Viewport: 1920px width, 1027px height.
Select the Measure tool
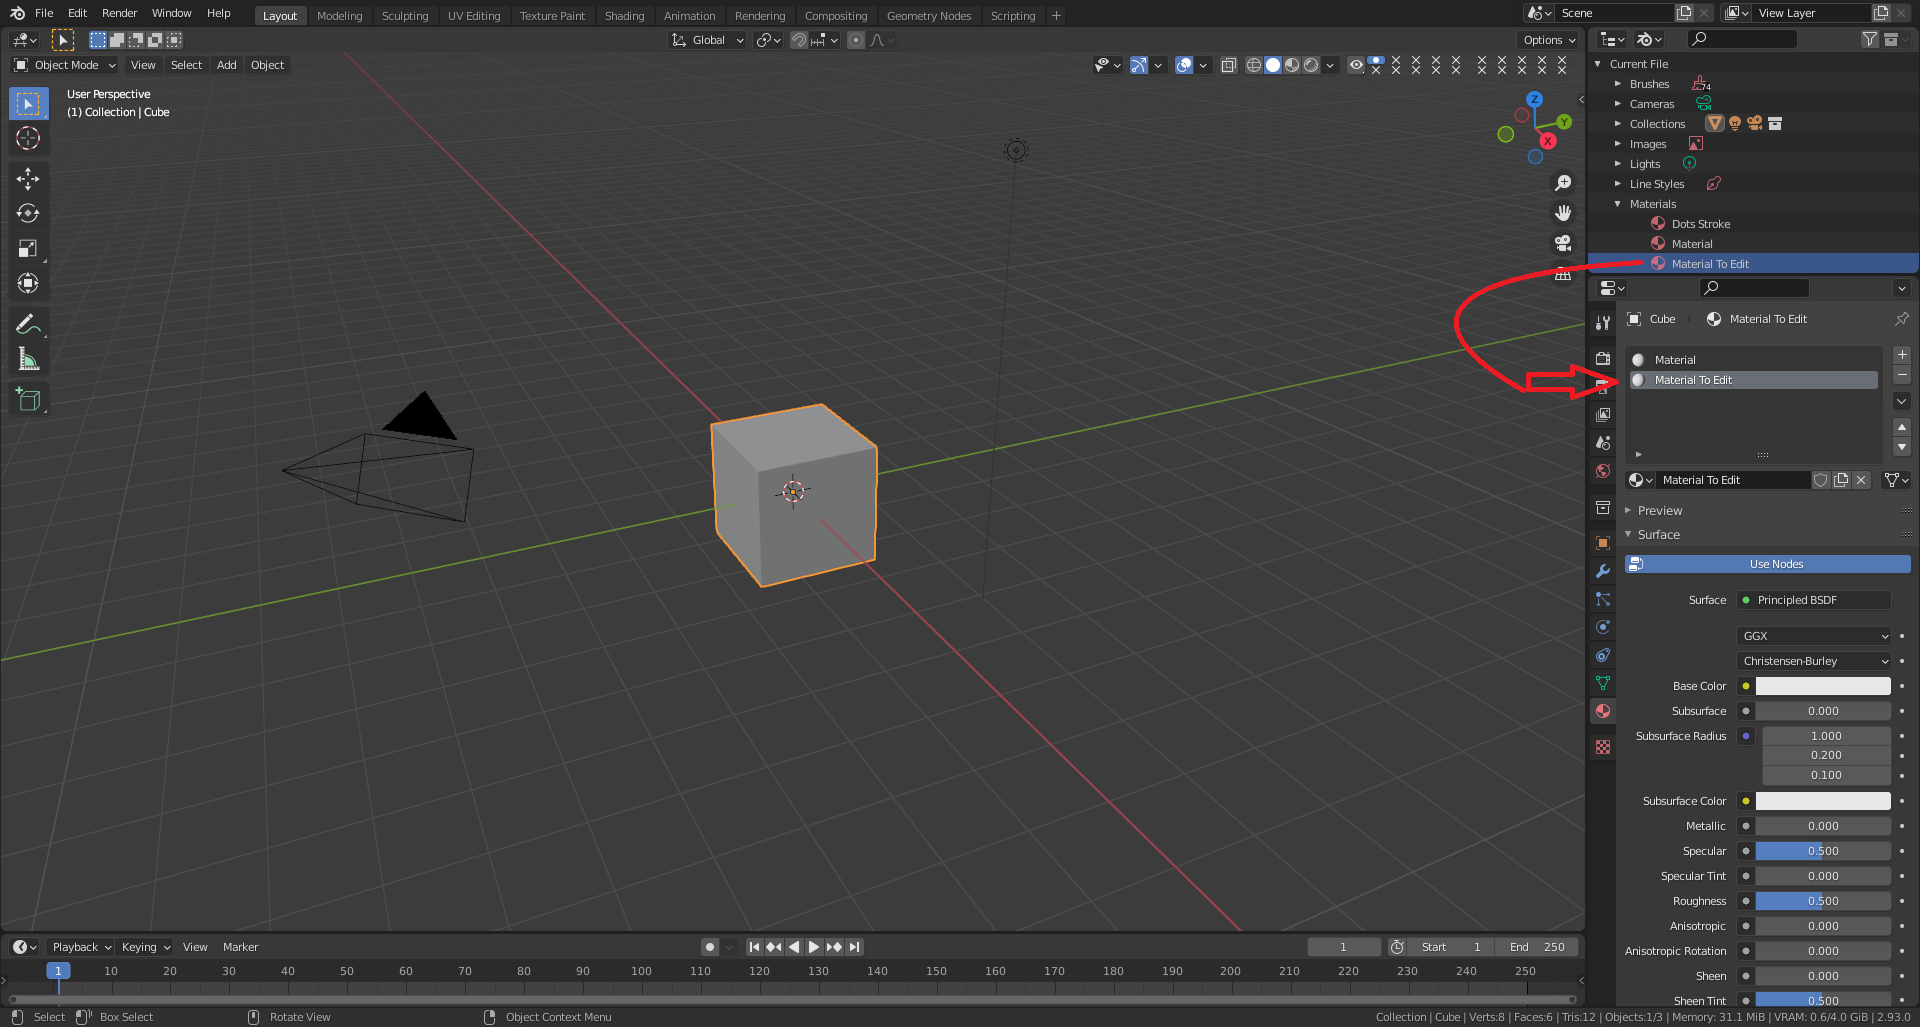[28, 359]
